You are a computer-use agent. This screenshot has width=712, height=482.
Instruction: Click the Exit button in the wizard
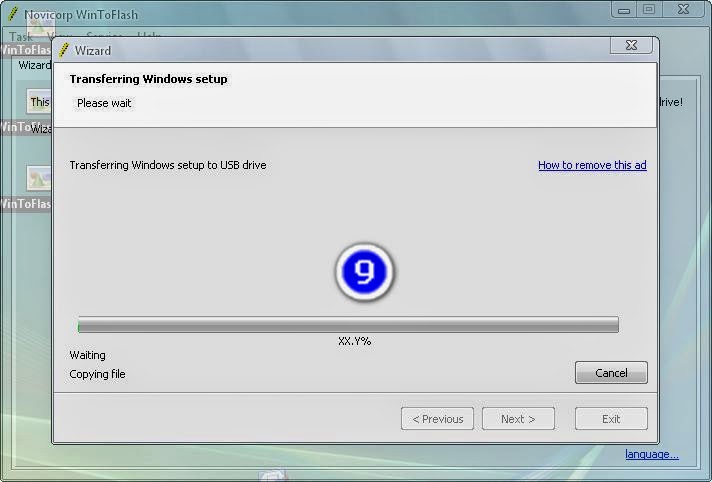click(611, 419)
